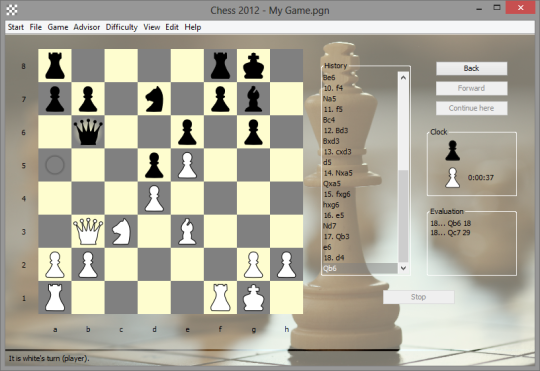Open the Help menu
This screenshot has height=371, width=540.
193,27
